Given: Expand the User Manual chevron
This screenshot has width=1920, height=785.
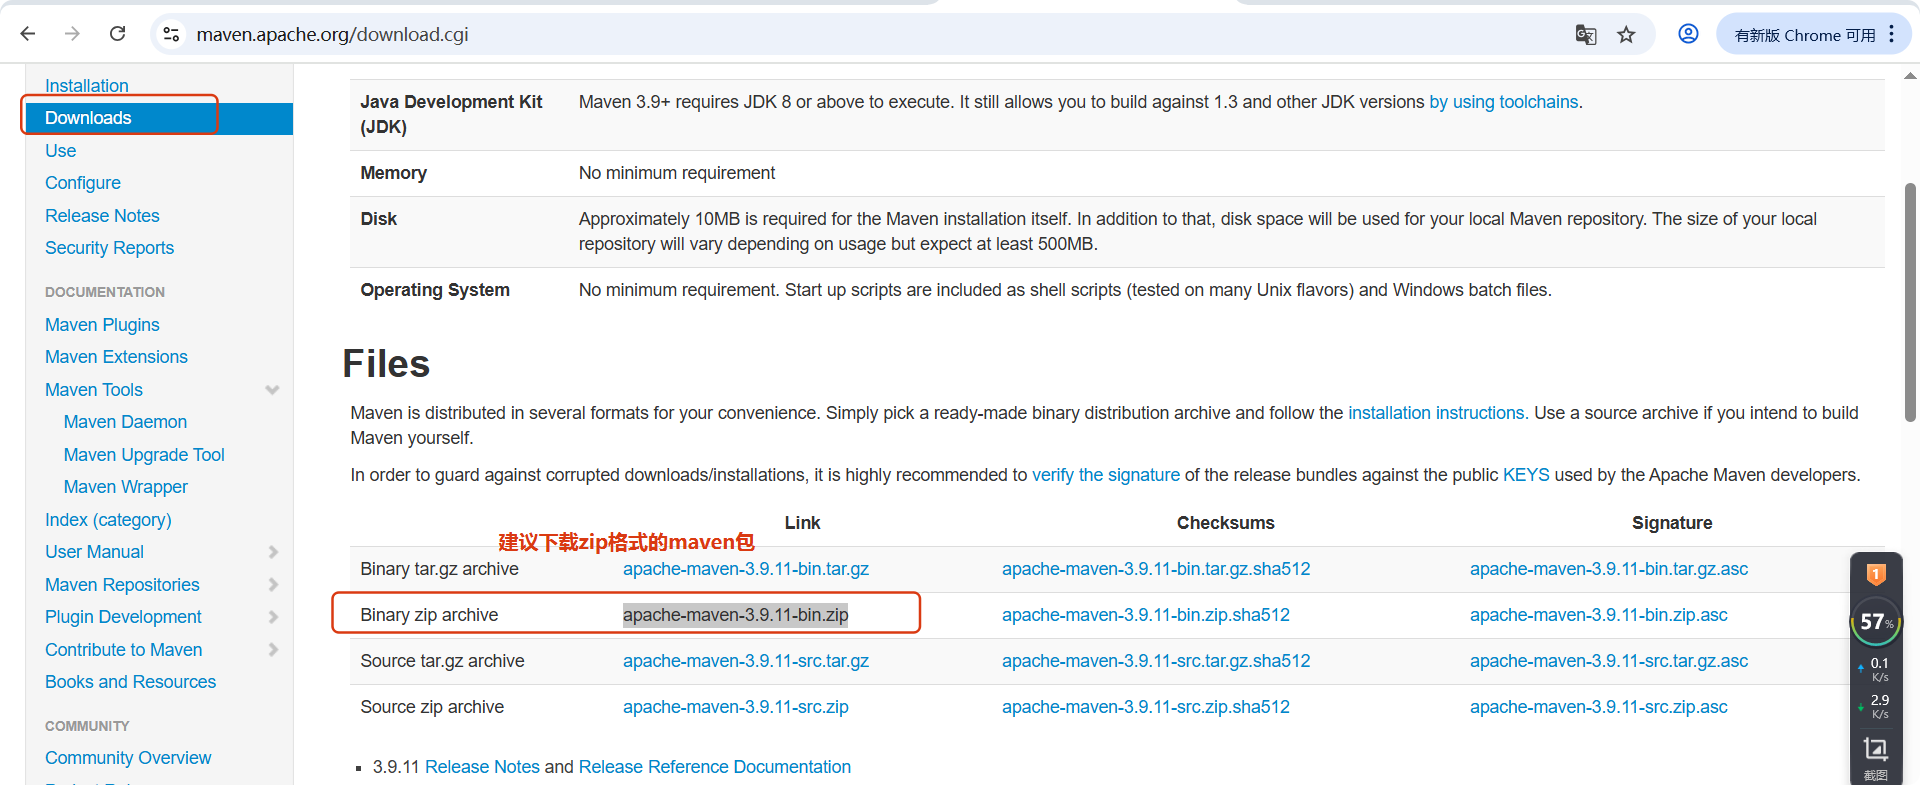Looking at the screenshot, I should click(x=273, y=552).
